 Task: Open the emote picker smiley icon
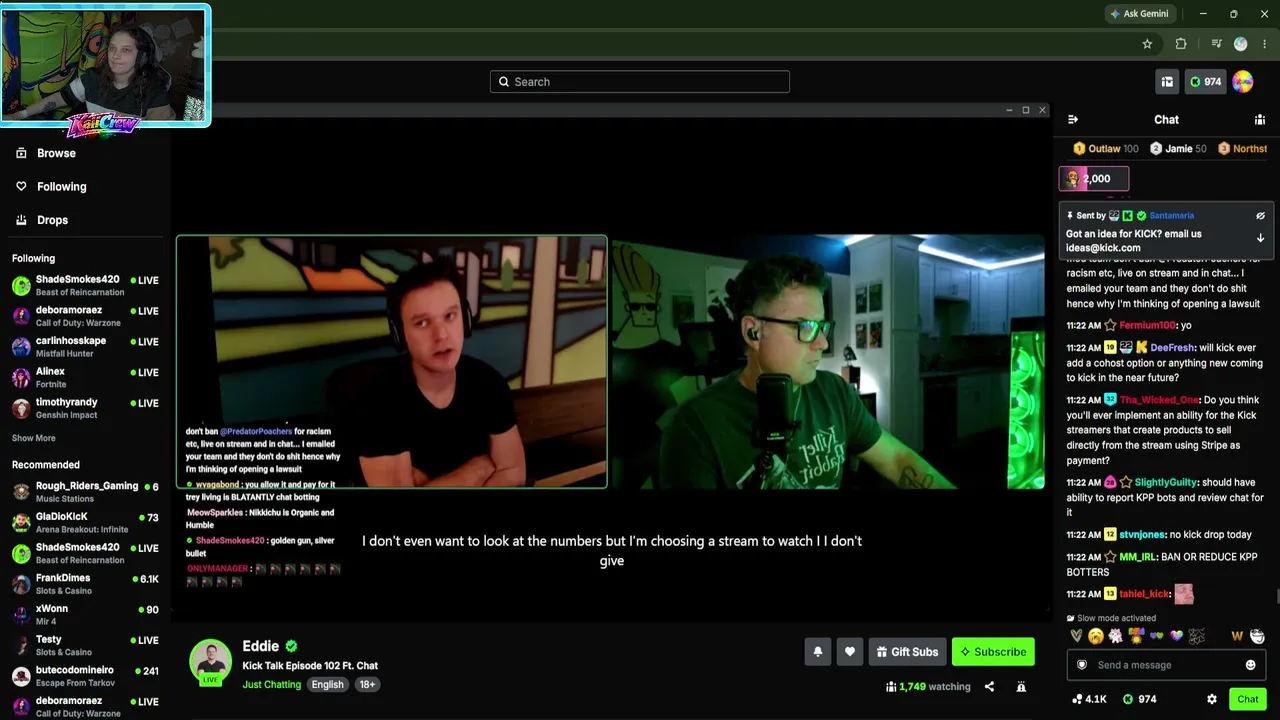[x=1250, y=665]
